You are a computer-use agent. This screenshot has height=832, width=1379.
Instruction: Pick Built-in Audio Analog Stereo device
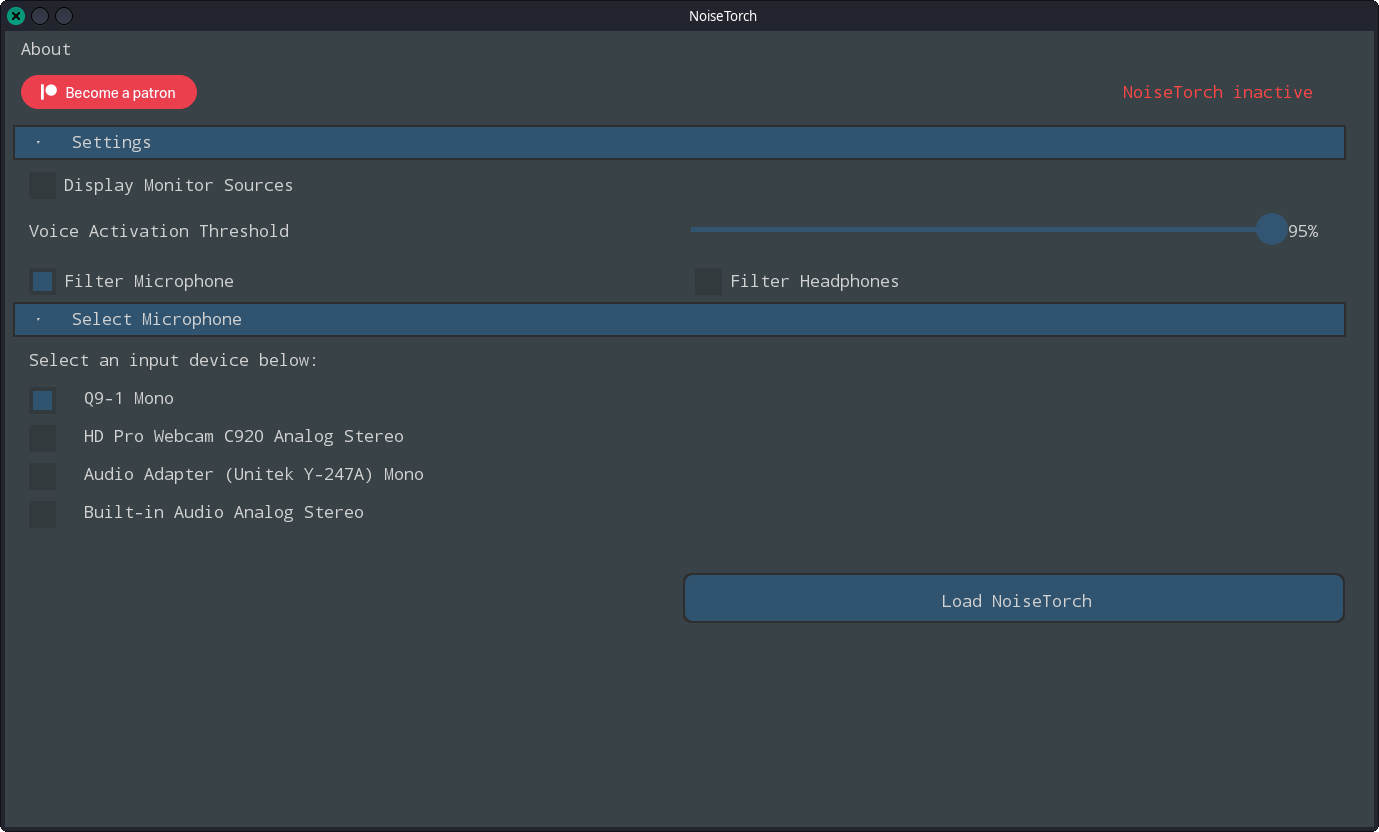point(42,514)
